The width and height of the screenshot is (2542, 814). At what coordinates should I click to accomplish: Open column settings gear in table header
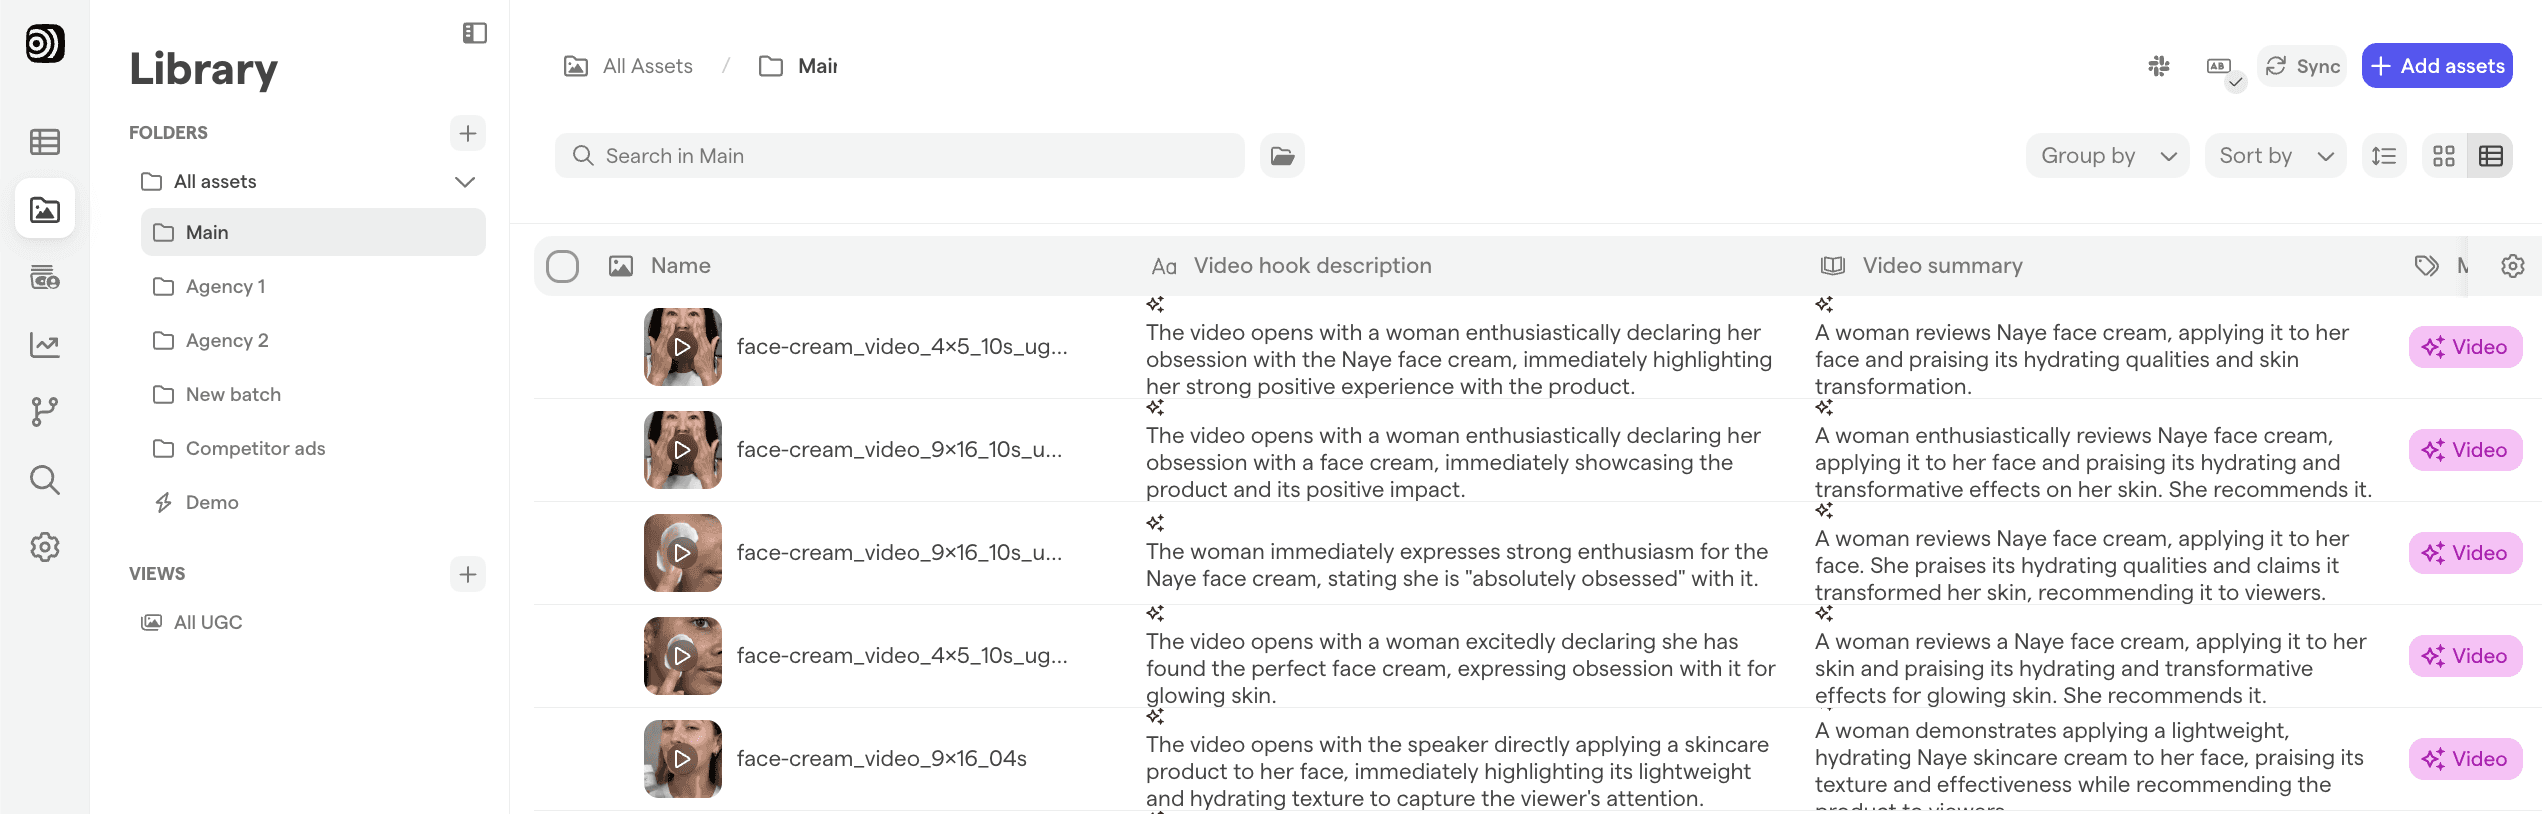pos(2513,266)
